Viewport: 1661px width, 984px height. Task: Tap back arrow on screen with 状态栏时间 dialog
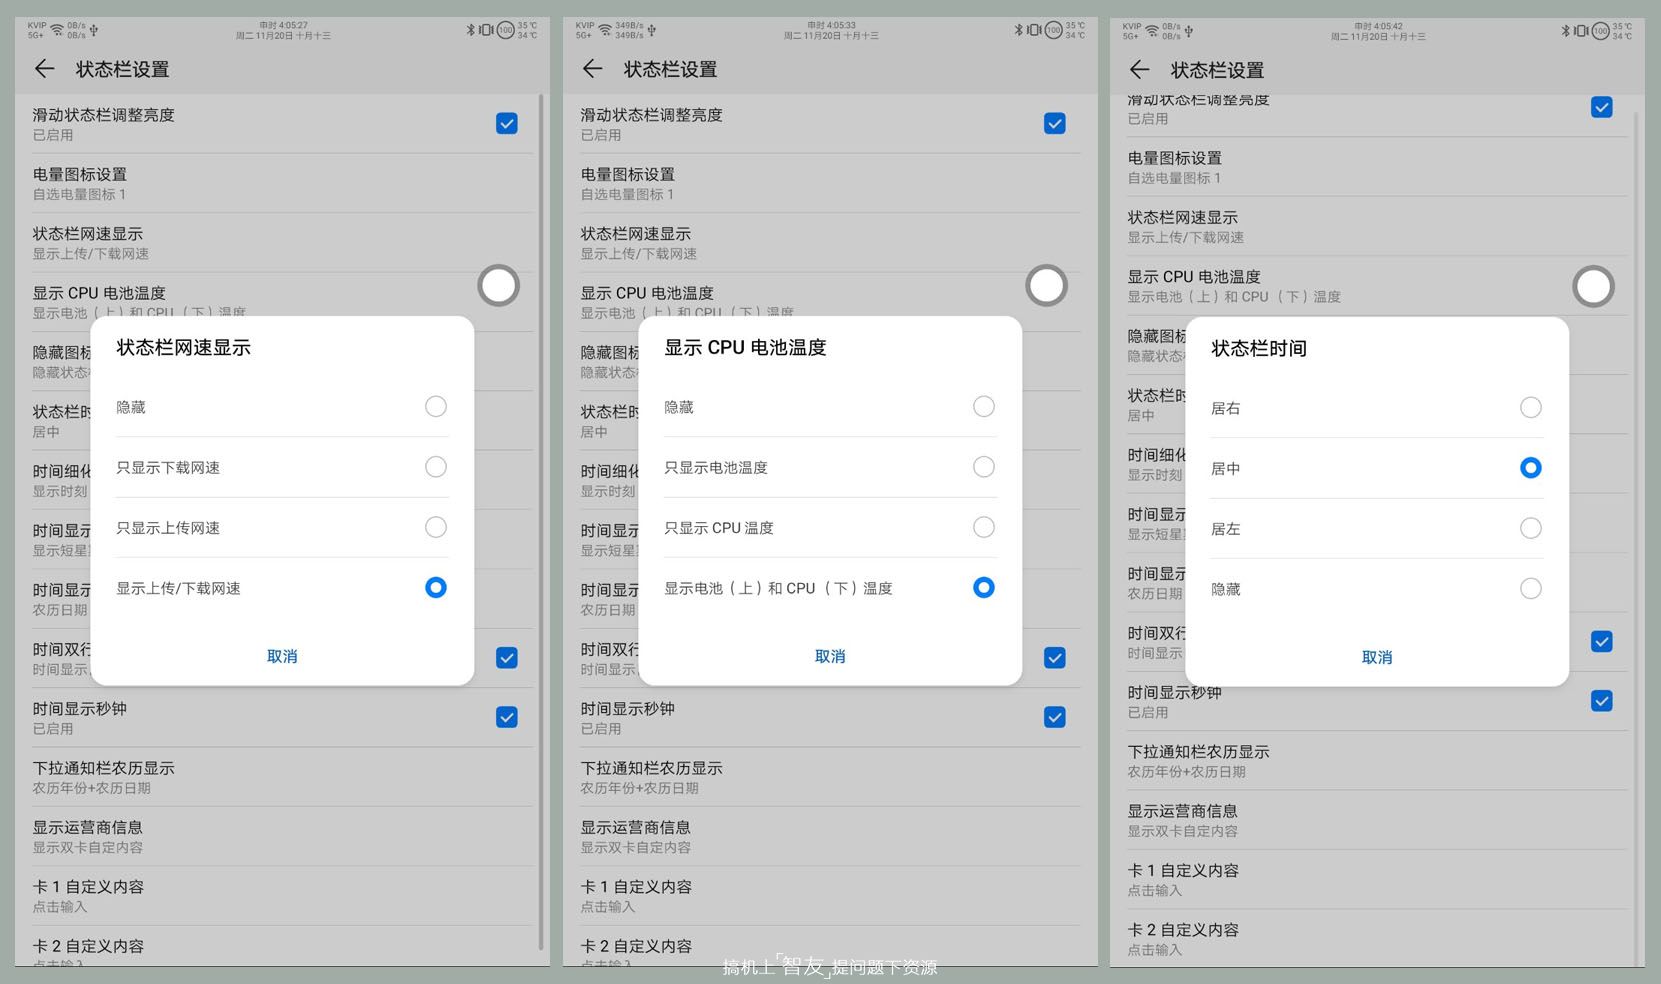point(1139,69)
